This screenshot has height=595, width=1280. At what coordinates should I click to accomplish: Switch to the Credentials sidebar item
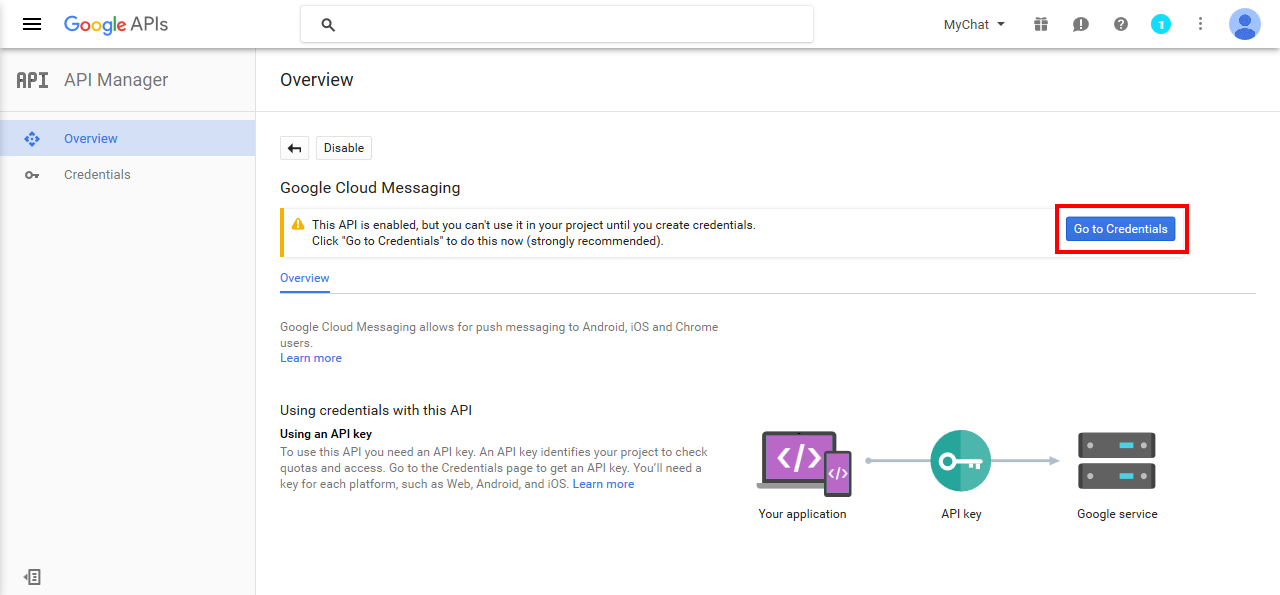[97, 174]
